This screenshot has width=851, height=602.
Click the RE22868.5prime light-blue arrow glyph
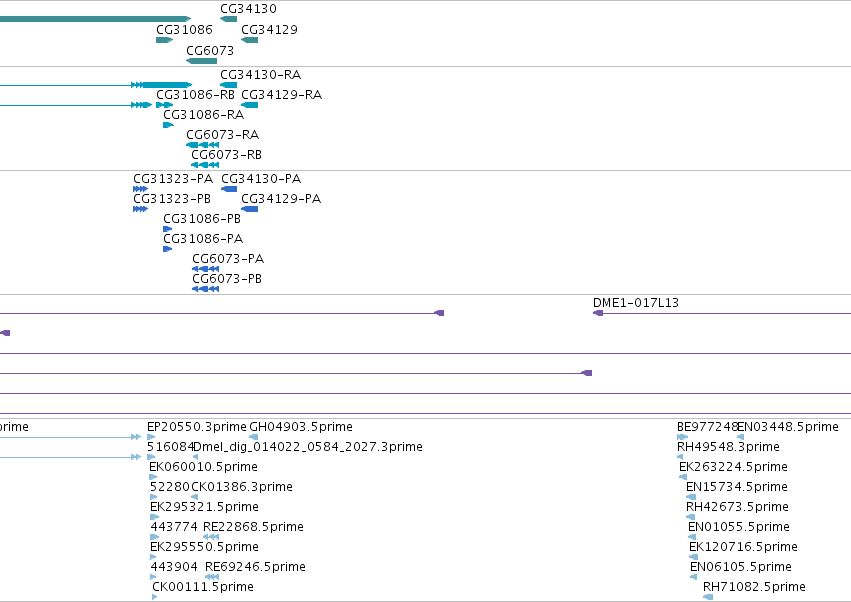pyautogui.click(x=211, y=537)
